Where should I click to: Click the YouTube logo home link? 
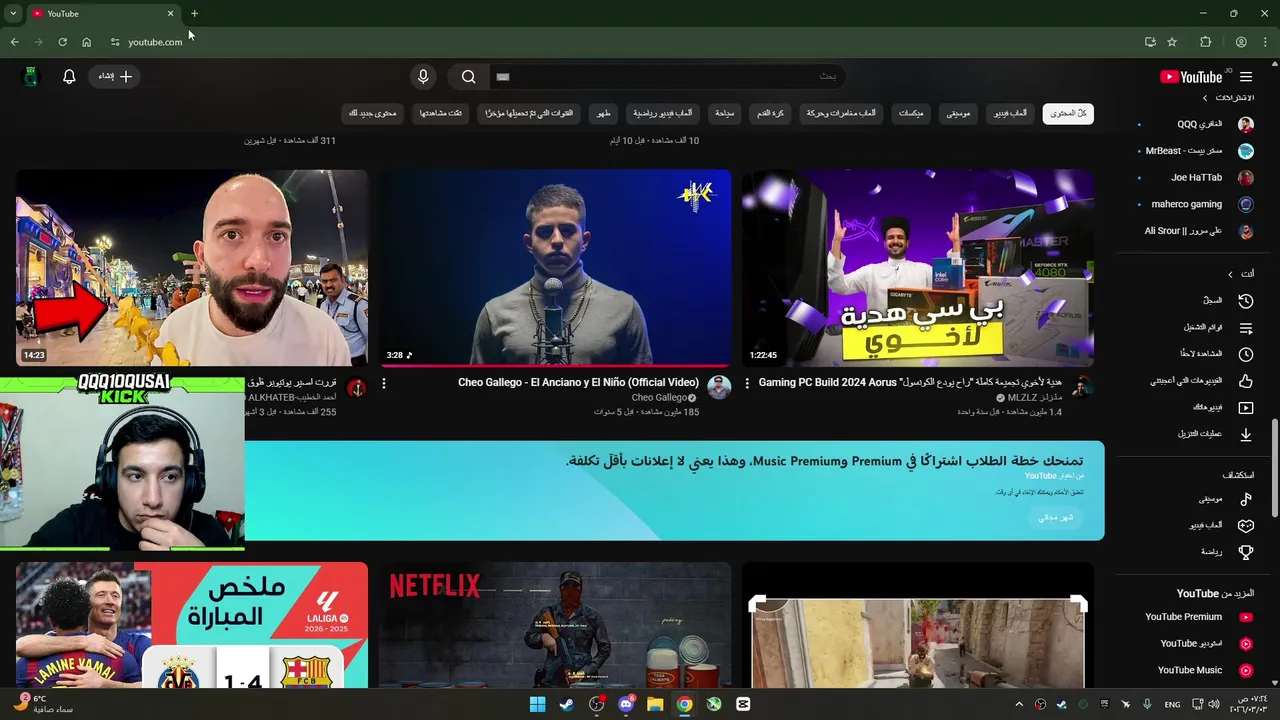point(1191,77)
